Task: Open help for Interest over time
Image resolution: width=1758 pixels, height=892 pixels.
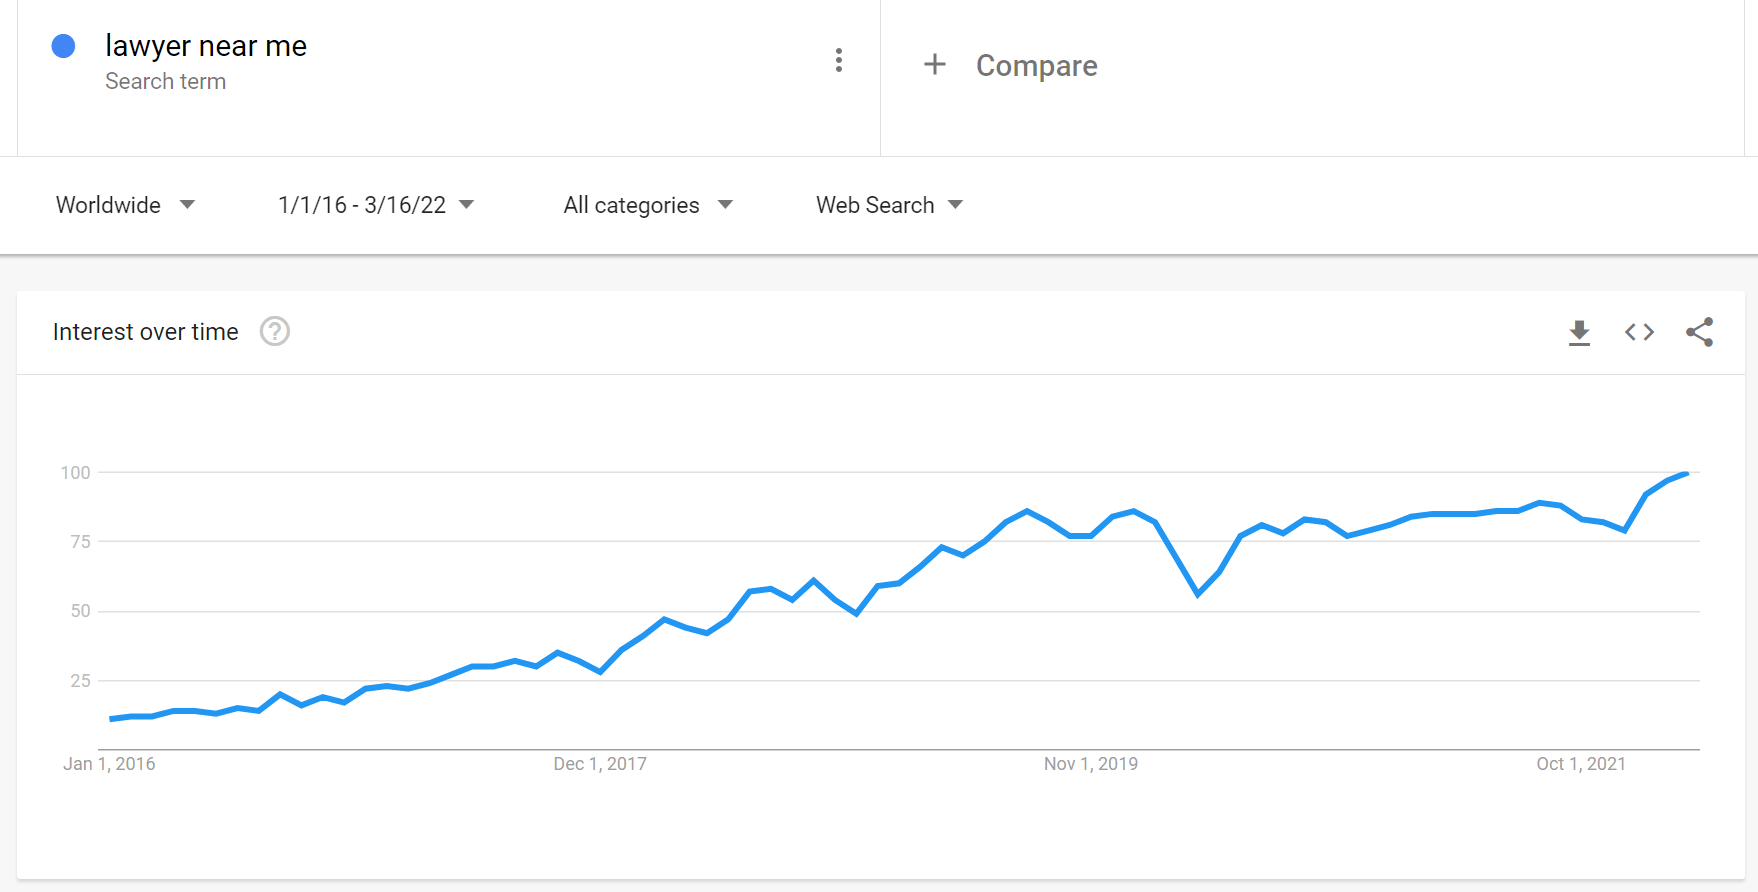Action: pyautogui.click(x=275, y=331)
